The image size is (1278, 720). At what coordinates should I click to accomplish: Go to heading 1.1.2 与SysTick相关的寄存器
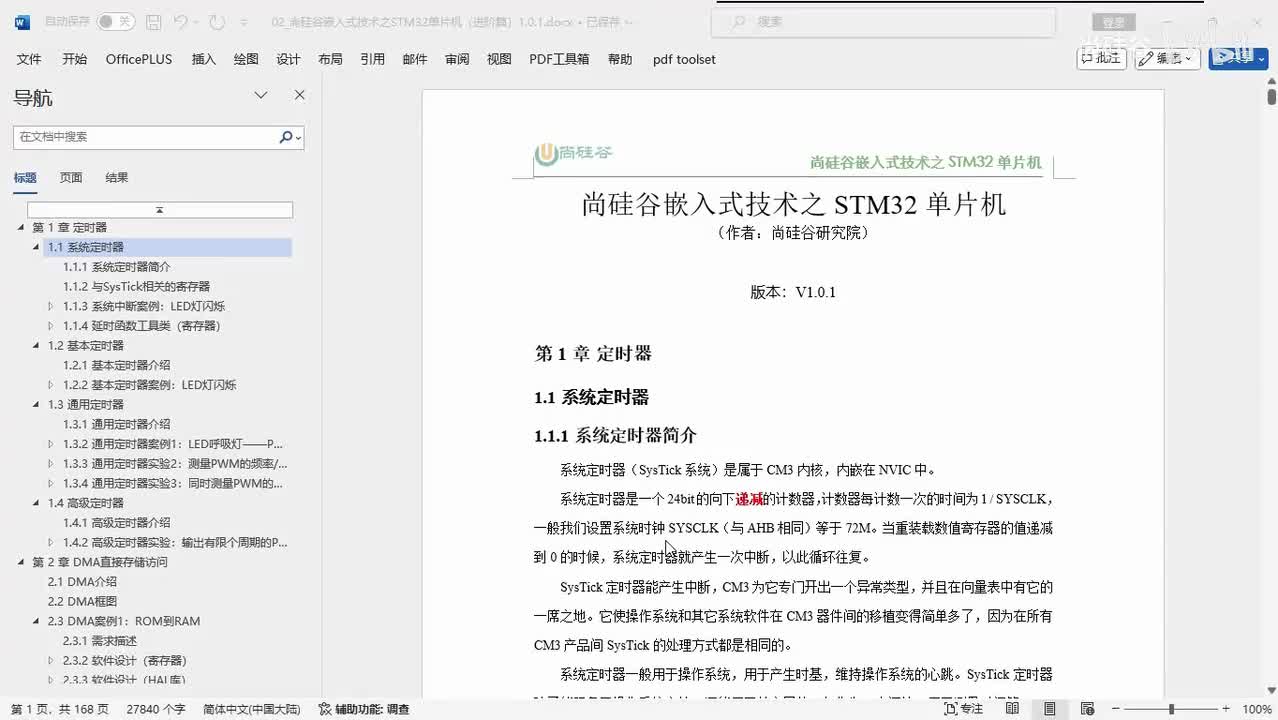coord(136,286)
